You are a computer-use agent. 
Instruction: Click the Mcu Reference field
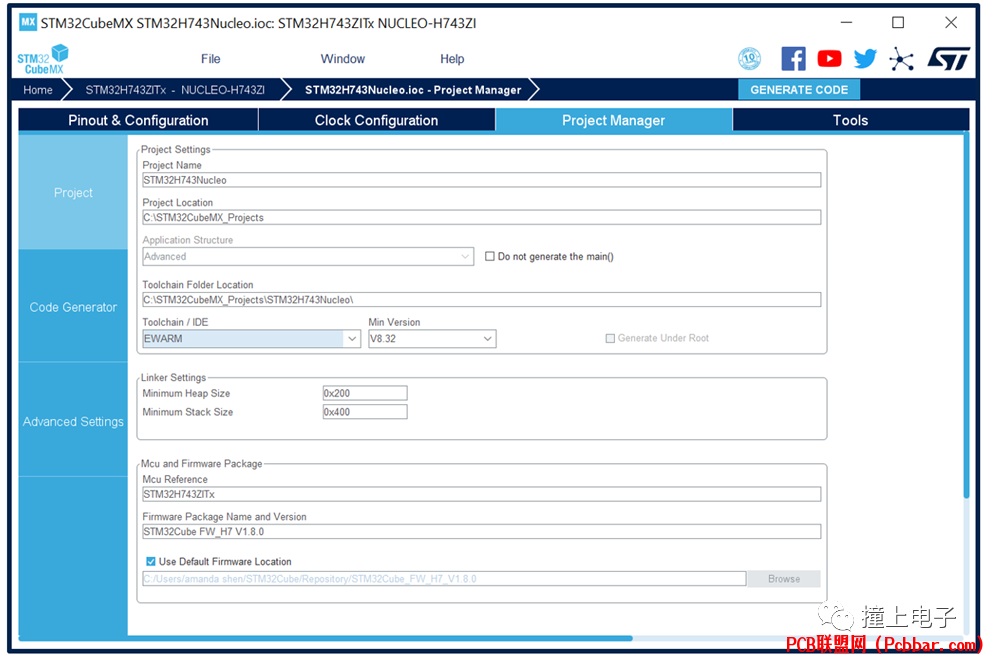(x=481, y=495)
